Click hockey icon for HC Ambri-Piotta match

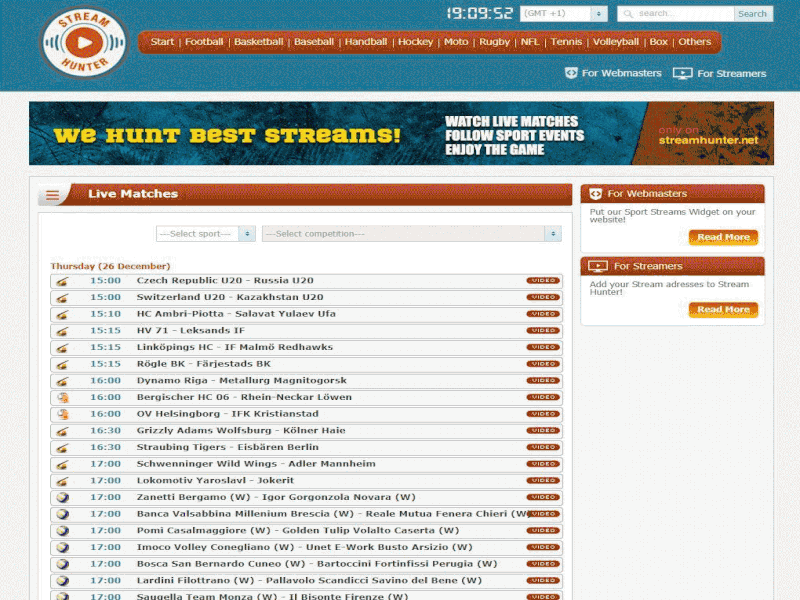click(x=62, y=314)
